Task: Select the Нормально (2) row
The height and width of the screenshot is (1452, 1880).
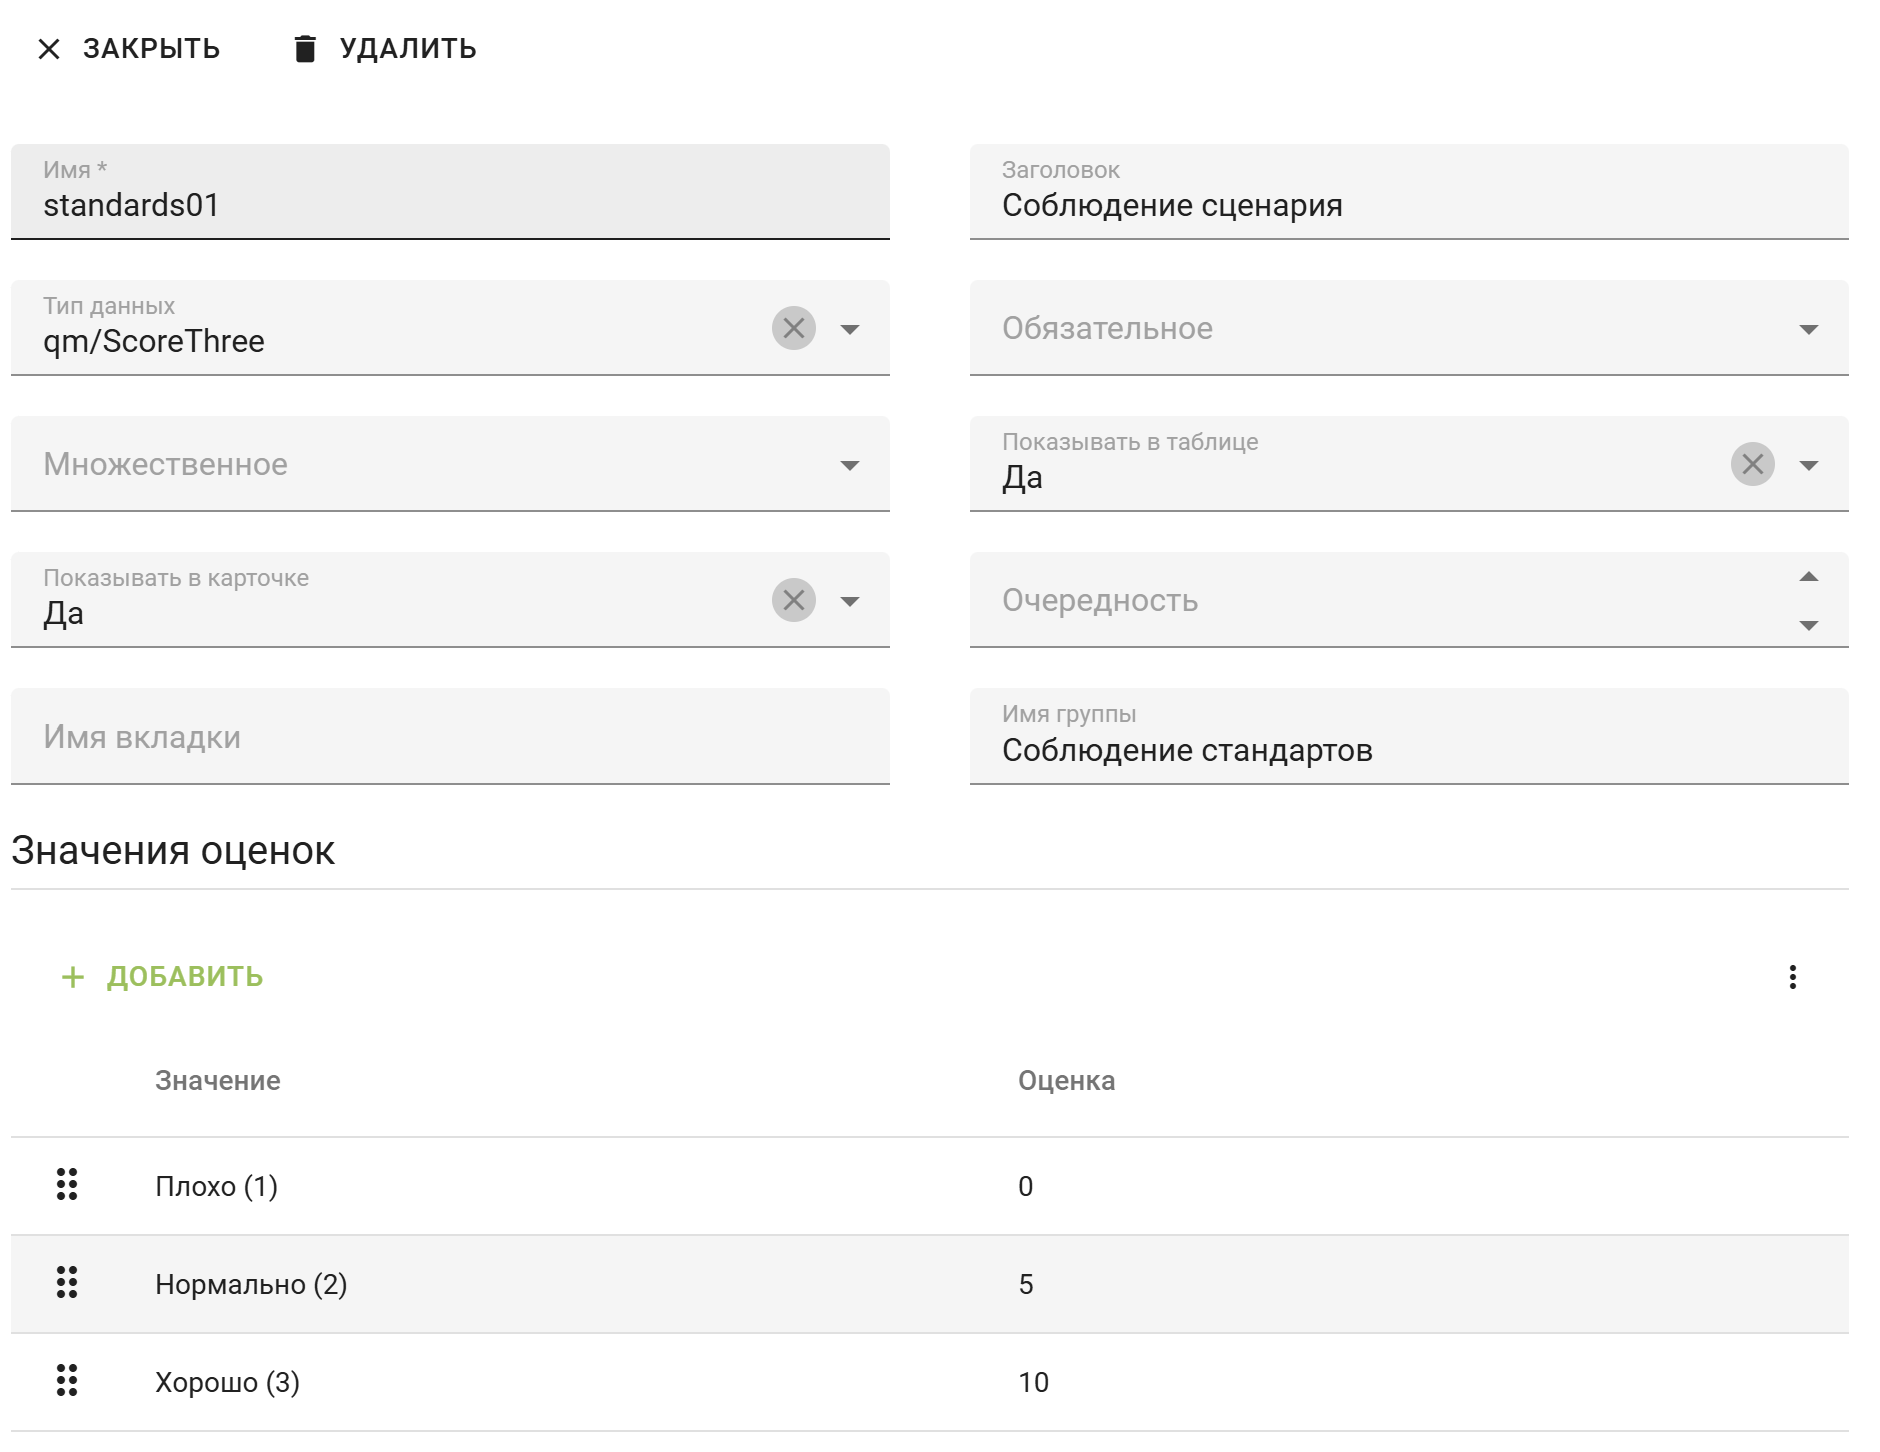Action: coord(600,1284)
